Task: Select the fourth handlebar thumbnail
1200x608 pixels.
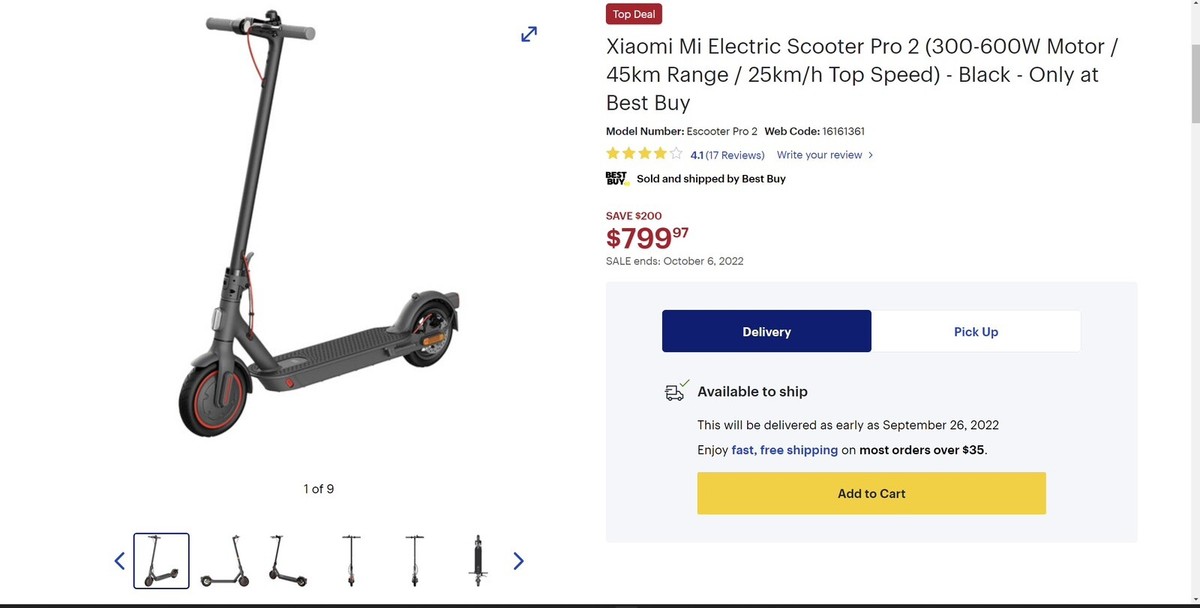Action: [x=351, y=560]
